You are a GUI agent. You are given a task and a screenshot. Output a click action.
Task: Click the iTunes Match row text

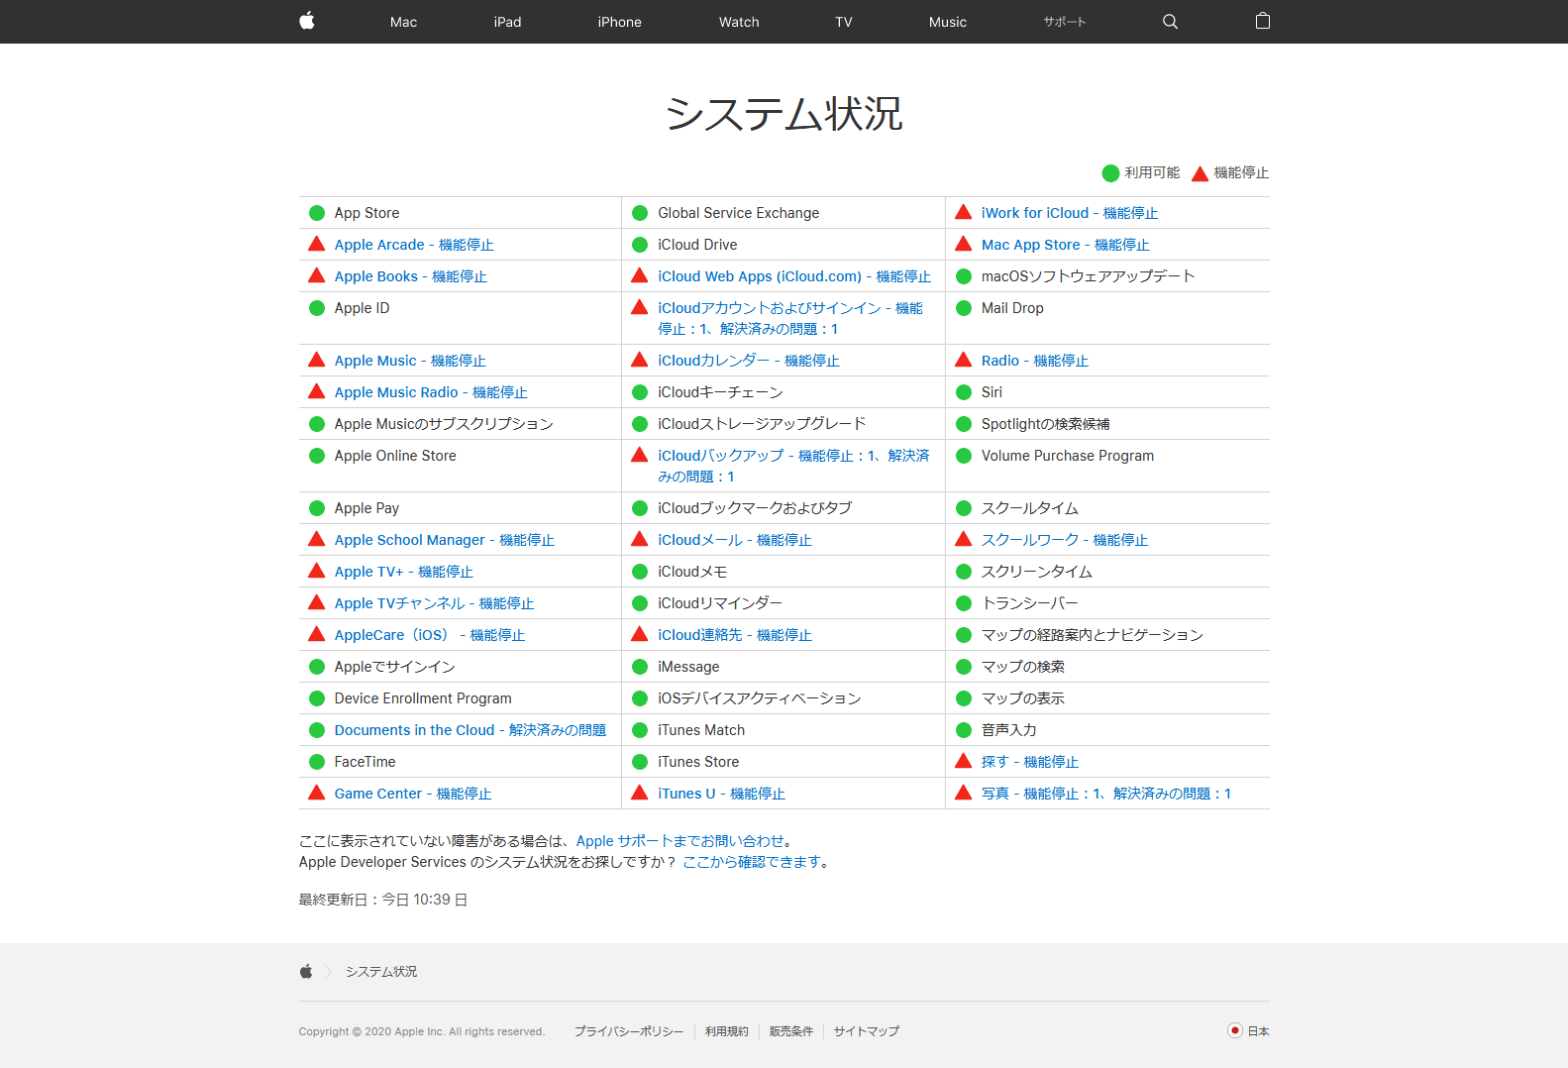click(701, 730)
